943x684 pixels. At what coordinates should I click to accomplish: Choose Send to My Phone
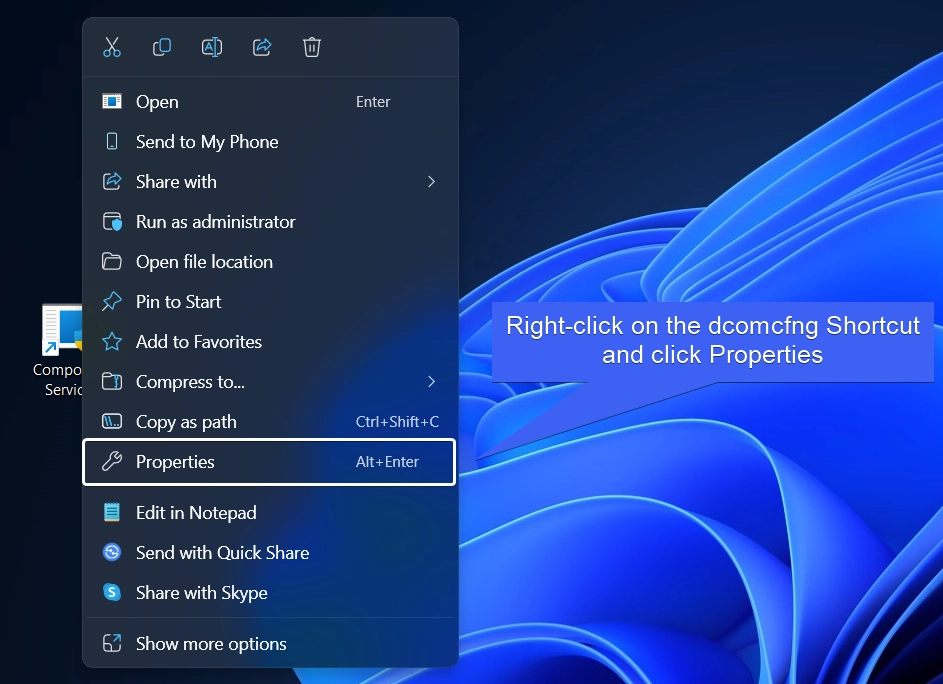tap(270, 141)
